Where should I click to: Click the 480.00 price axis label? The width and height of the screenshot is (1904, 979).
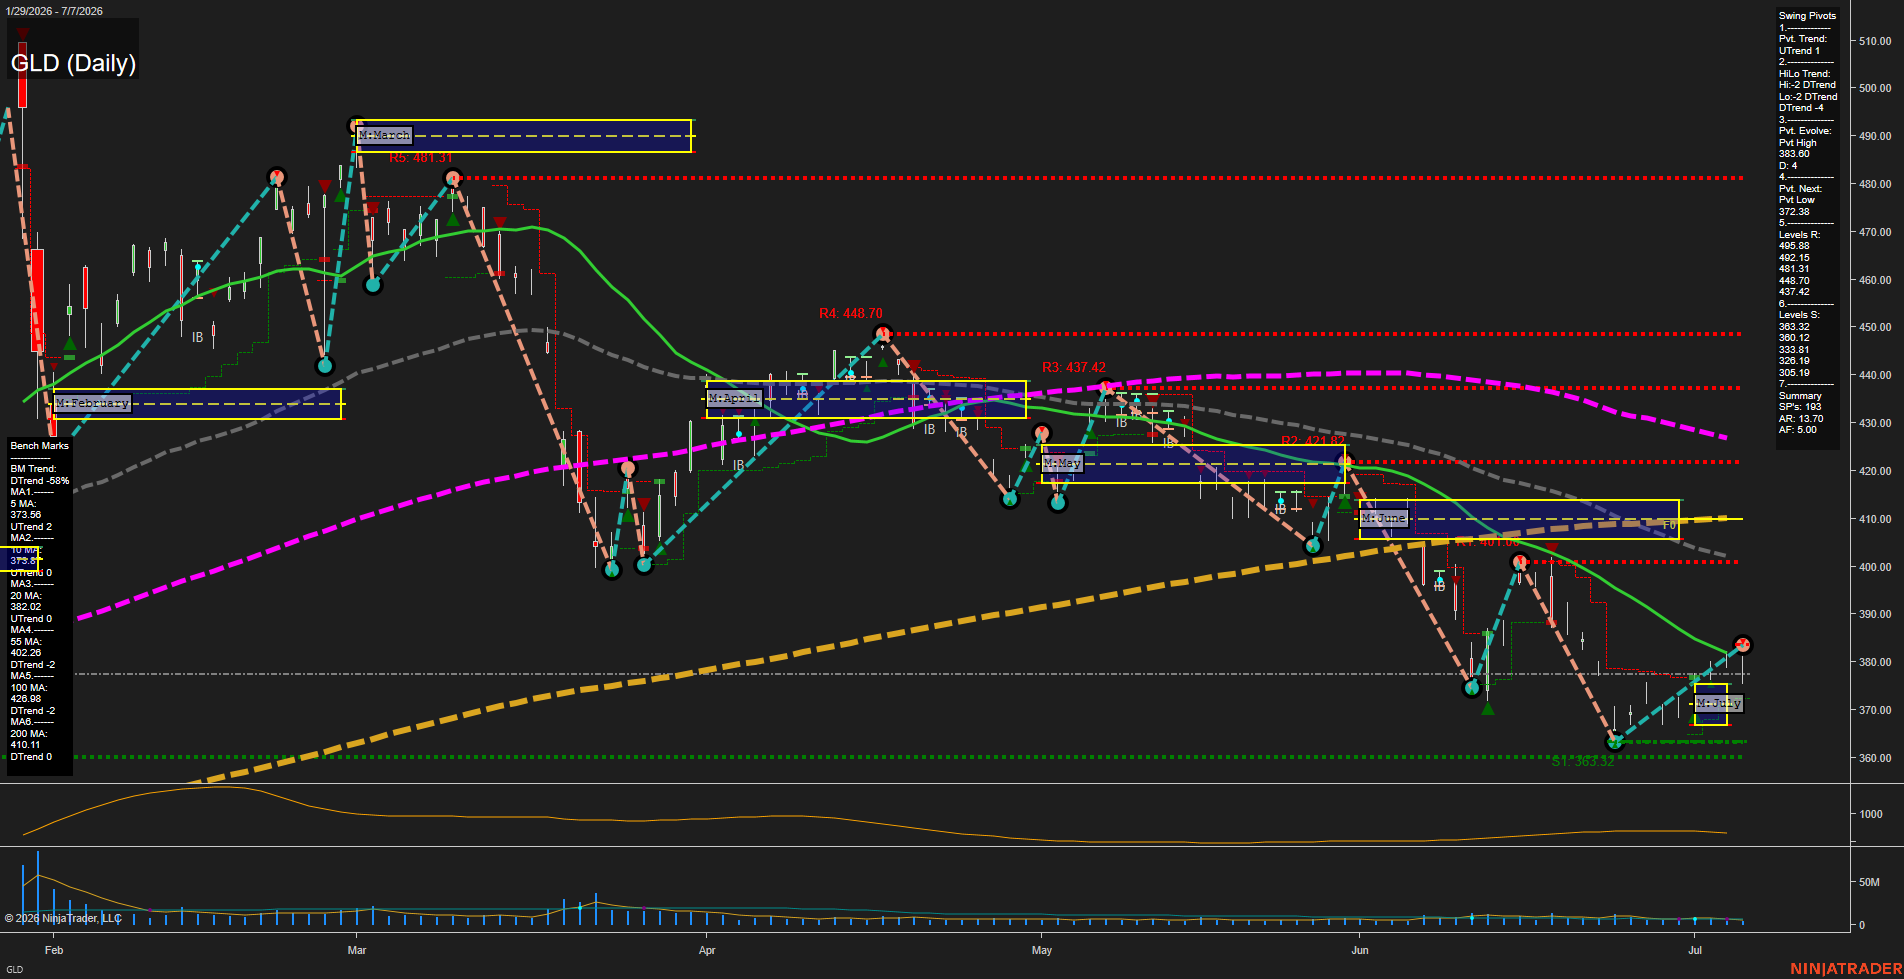pos(1875,184)
